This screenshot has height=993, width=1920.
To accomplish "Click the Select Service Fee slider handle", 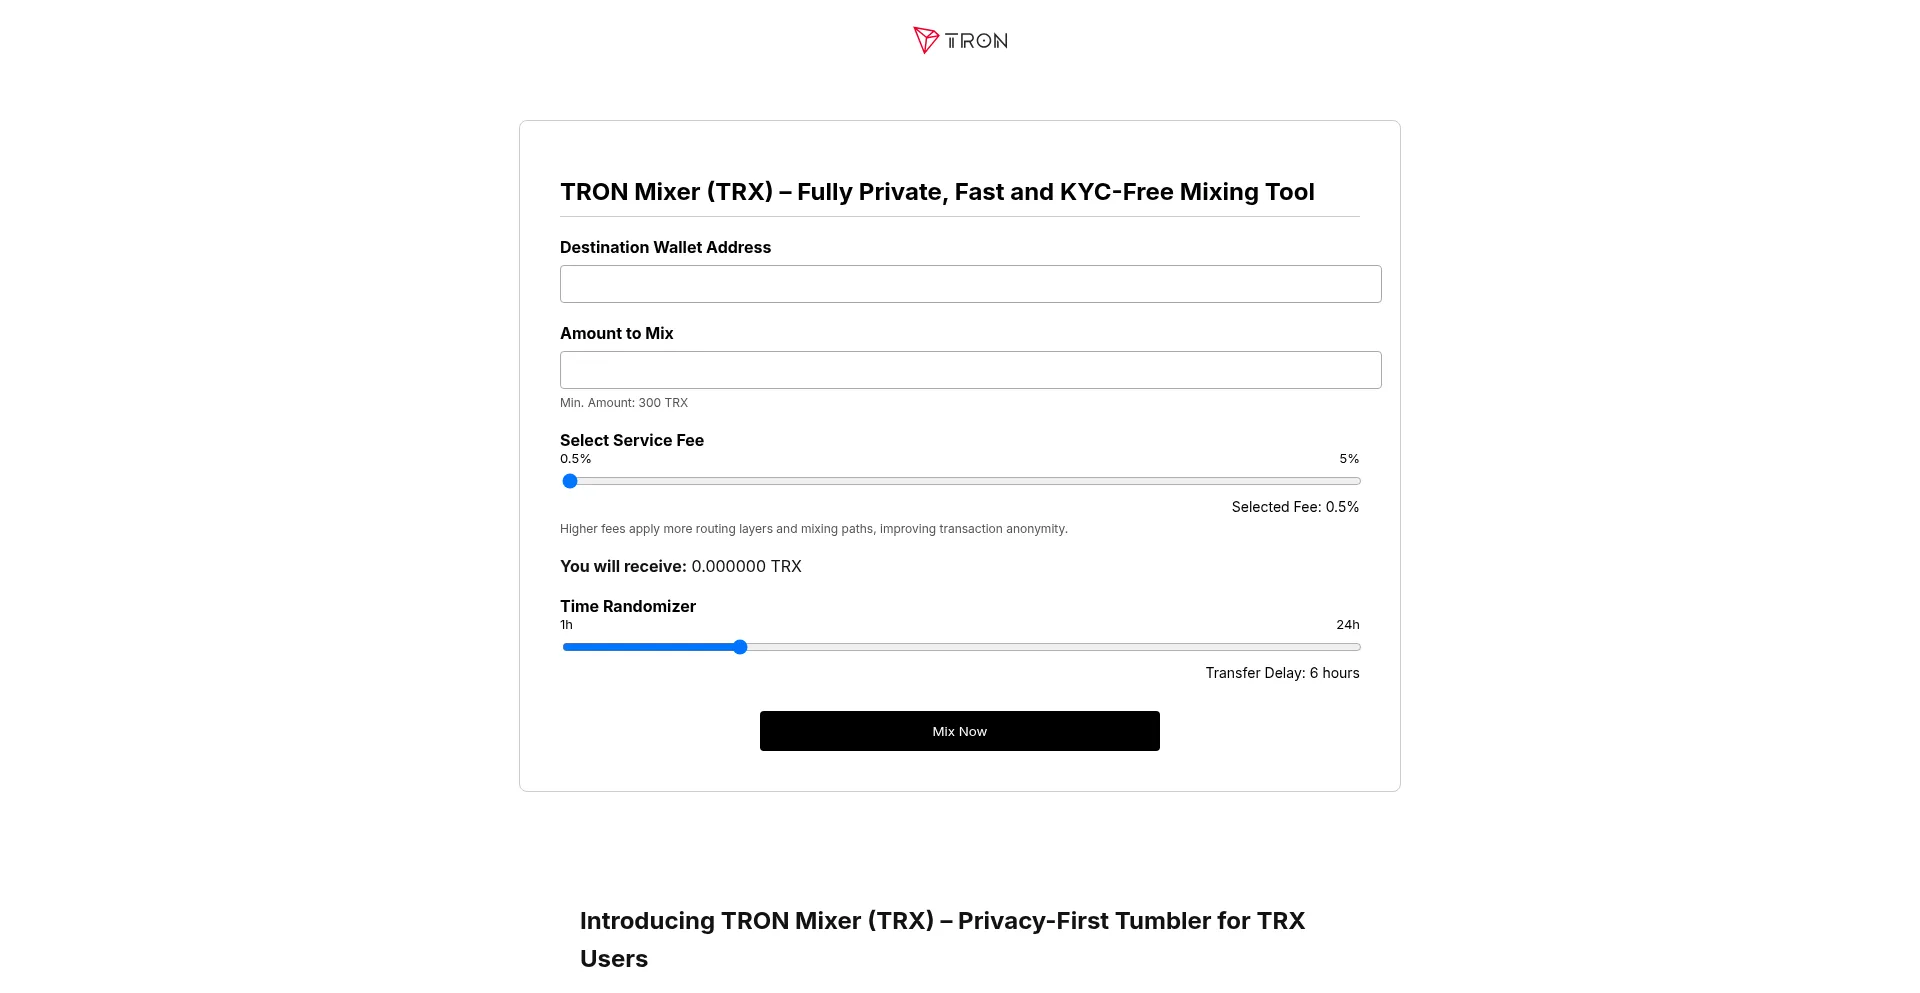I will click(x=570, y=481).
